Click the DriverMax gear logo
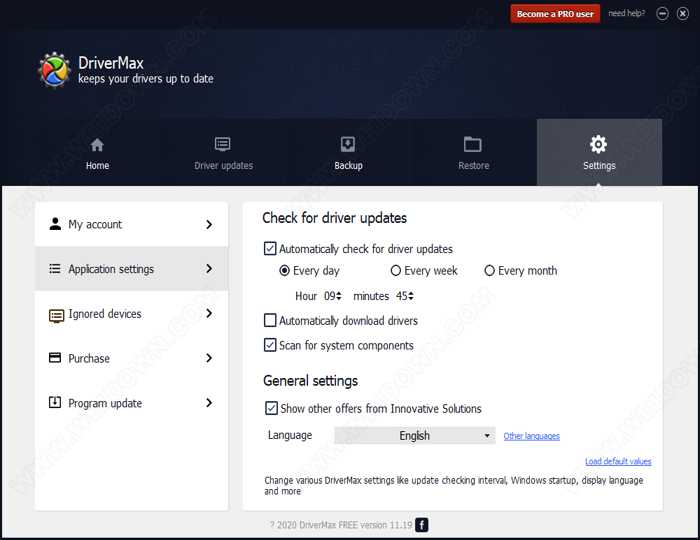Viewport: 700px width, 540px height. [54, 71]
